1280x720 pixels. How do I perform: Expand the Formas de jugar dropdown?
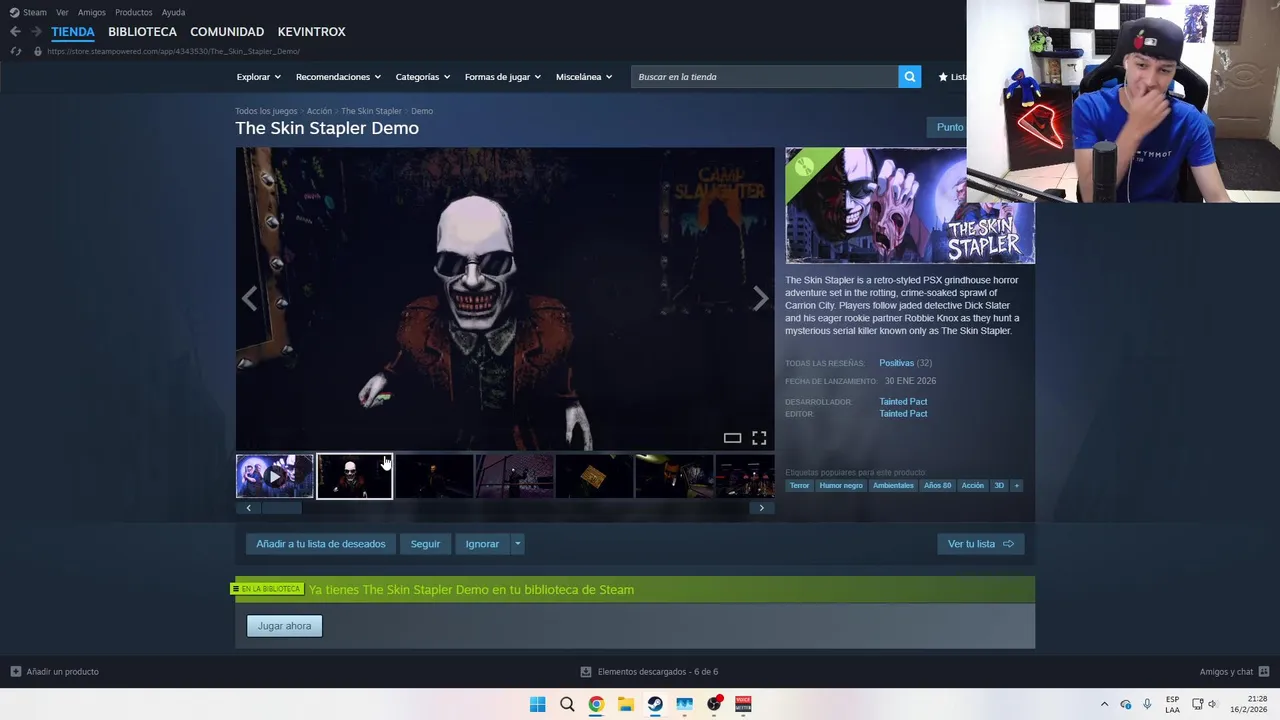coord(502,77)
